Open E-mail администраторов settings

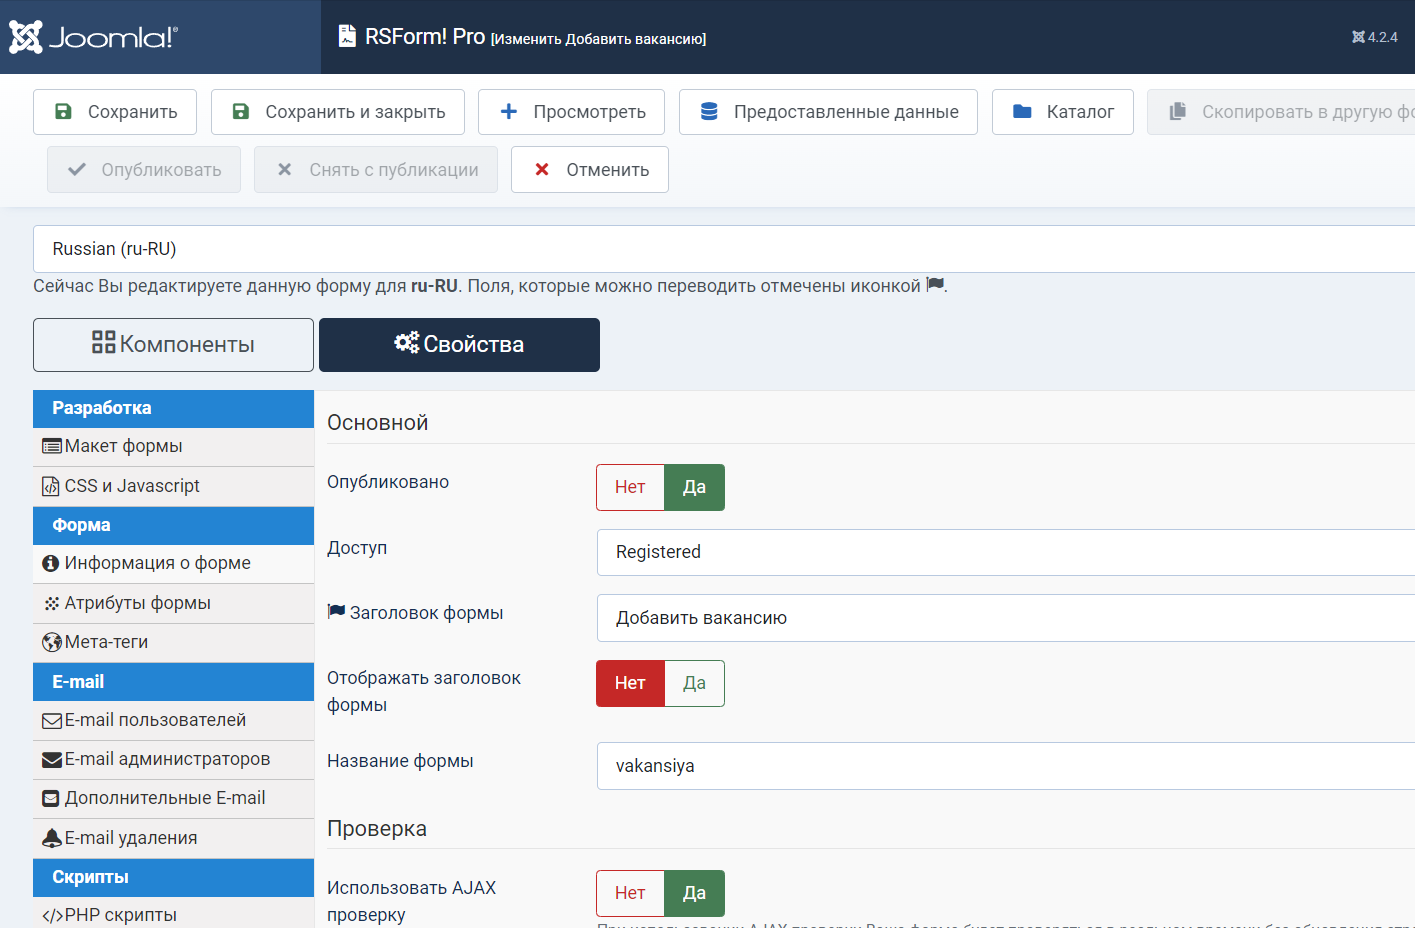point(167,759)
